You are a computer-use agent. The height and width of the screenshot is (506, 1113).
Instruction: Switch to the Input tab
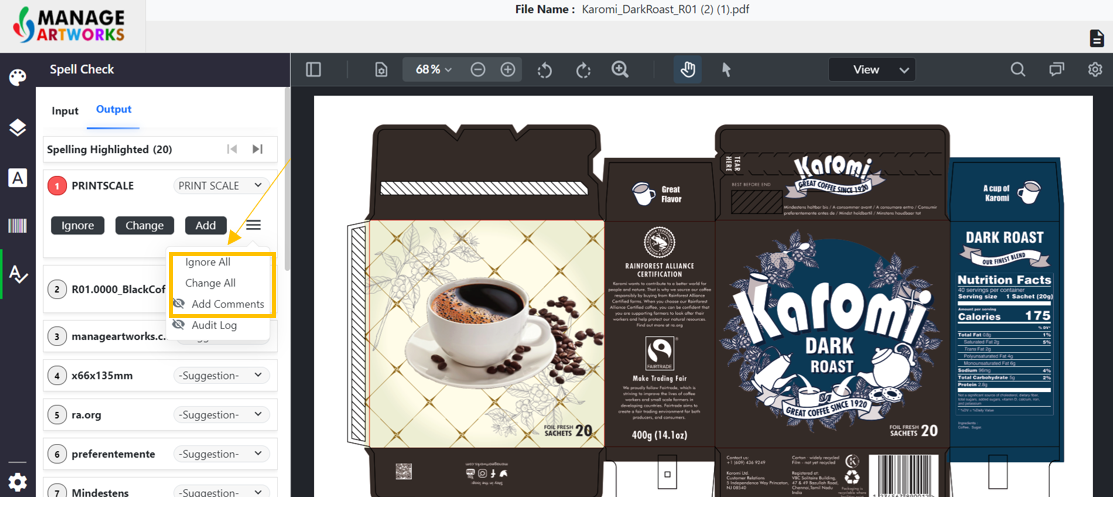[65, 111]
